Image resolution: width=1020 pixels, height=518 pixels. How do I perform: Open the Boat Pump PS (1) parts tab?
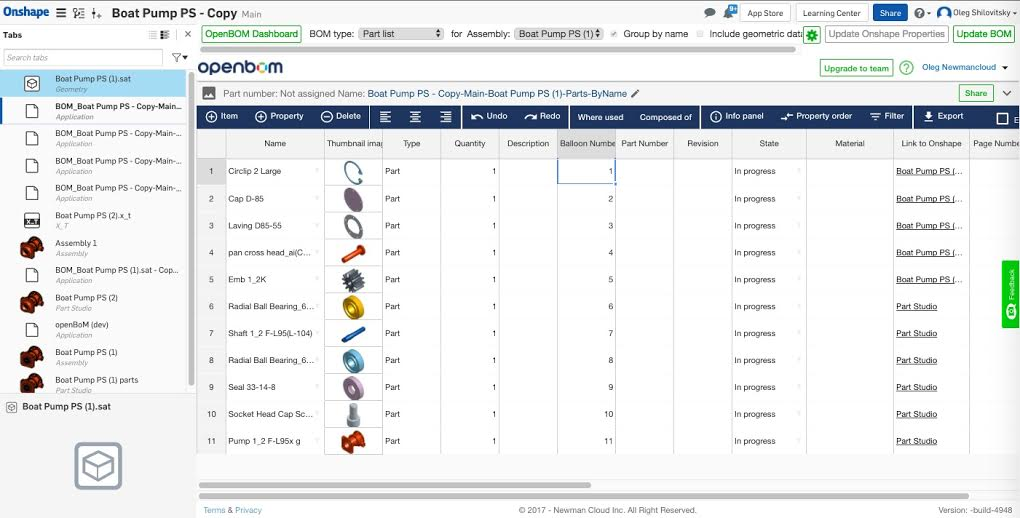[x=93, y=384]
